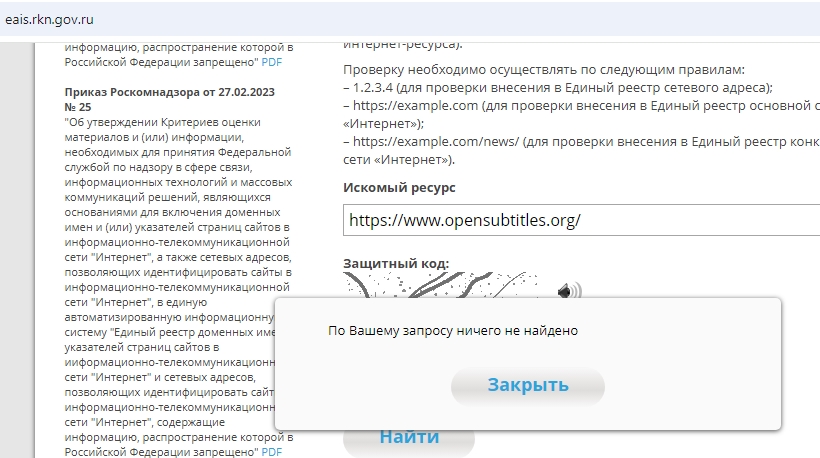
Task: Click the message По Вашему запросу ничего не найдено
Action: point(453,330)
